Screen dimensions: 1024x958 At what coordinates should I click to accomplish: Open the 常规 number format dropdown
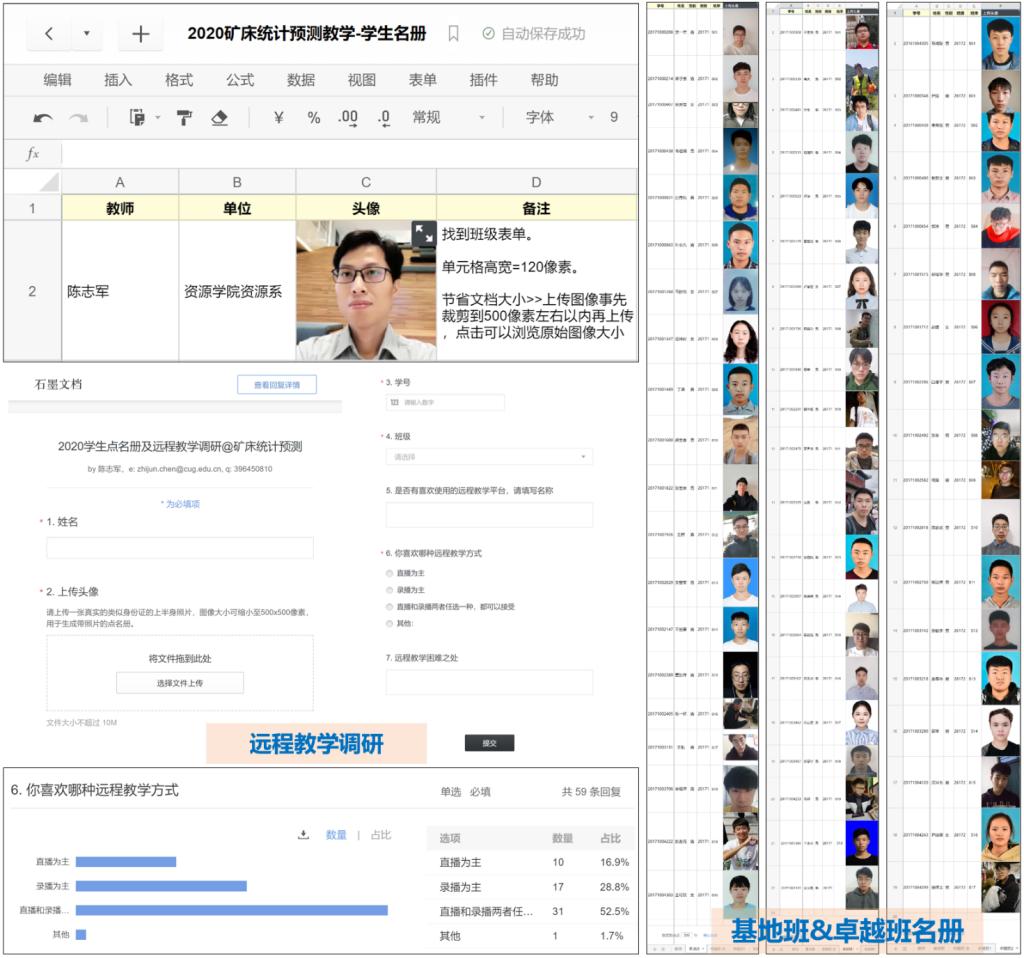[448, 118]
